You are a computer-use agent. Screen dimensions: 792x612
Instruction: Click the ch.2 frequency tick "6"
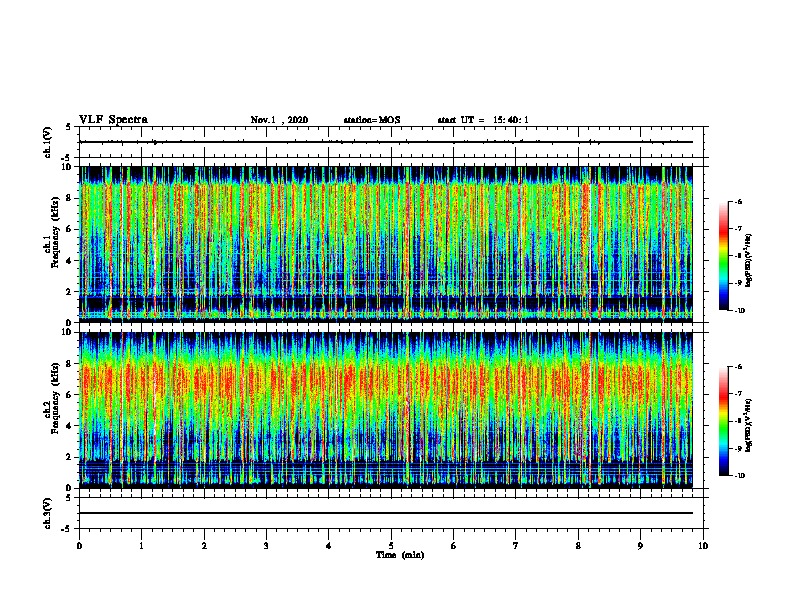point(69,395)
